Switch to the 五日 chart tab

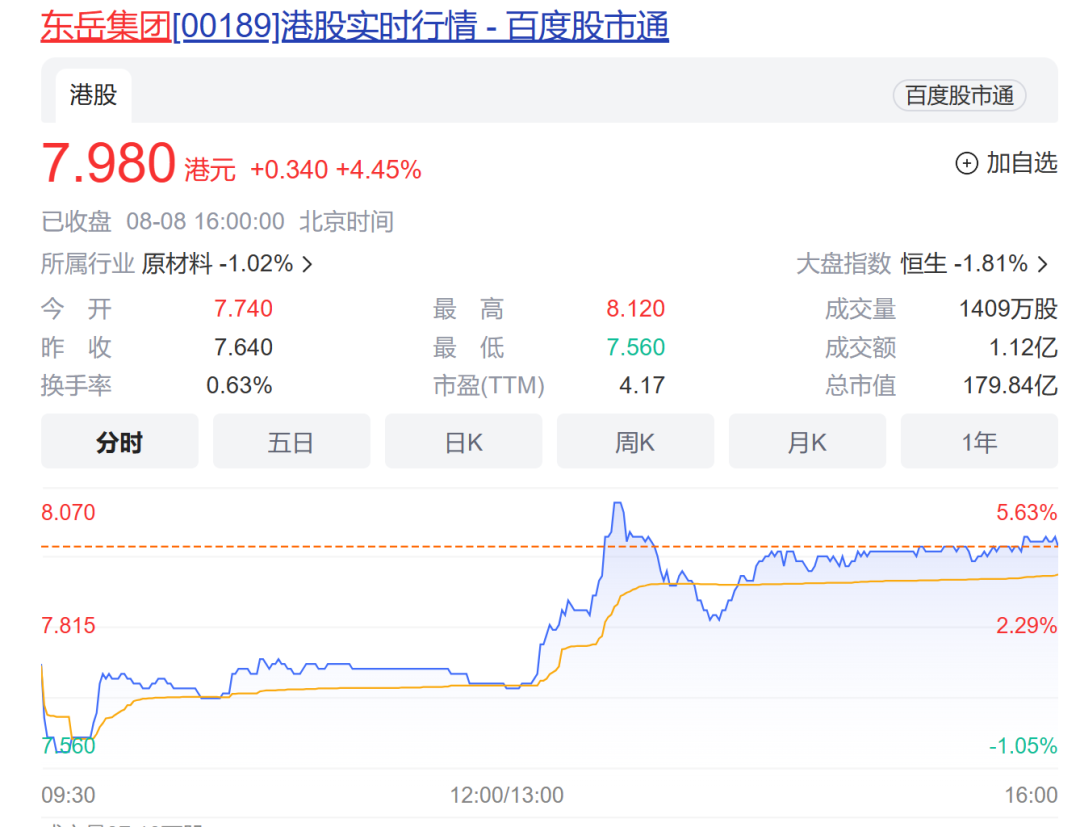(291, 441)
